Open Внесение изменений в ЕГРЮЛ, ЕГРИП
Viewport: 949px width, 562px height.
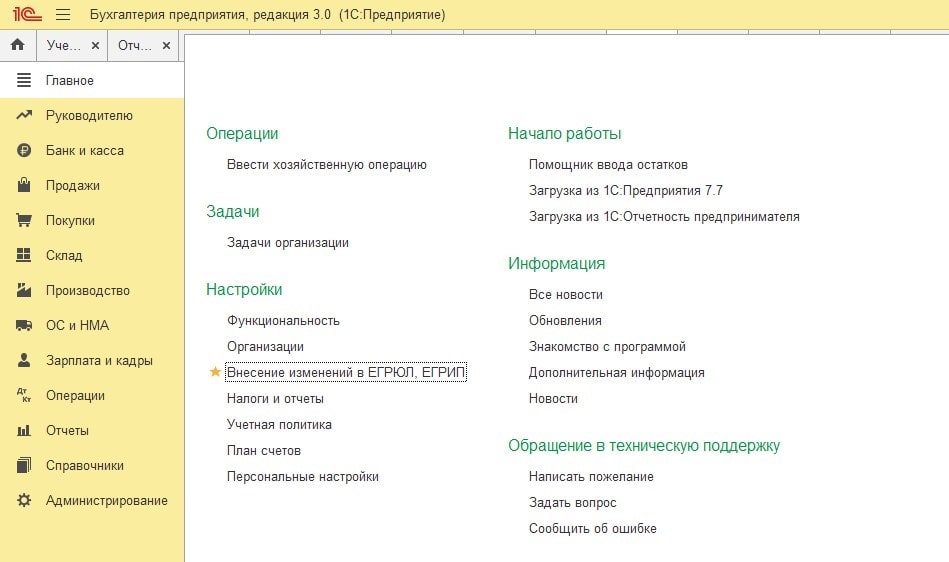coord(346,373)
